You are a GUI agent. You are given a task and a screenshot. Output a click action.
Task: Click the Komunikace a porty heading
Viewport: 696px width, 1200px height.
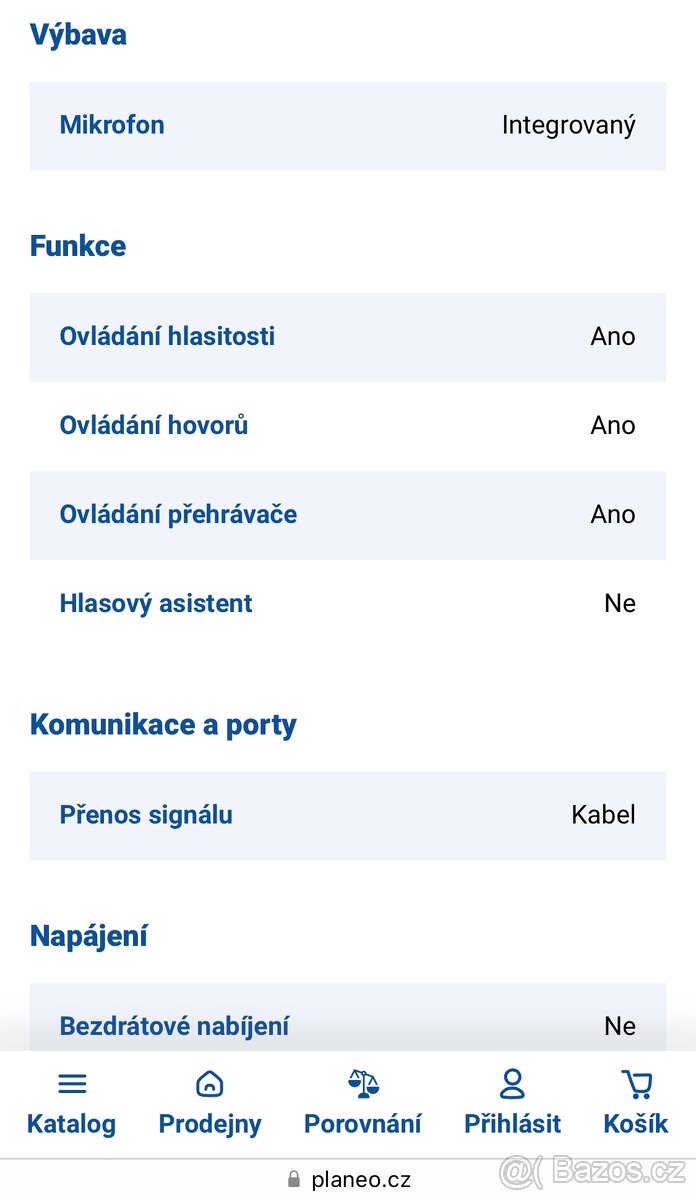(163, 725)
